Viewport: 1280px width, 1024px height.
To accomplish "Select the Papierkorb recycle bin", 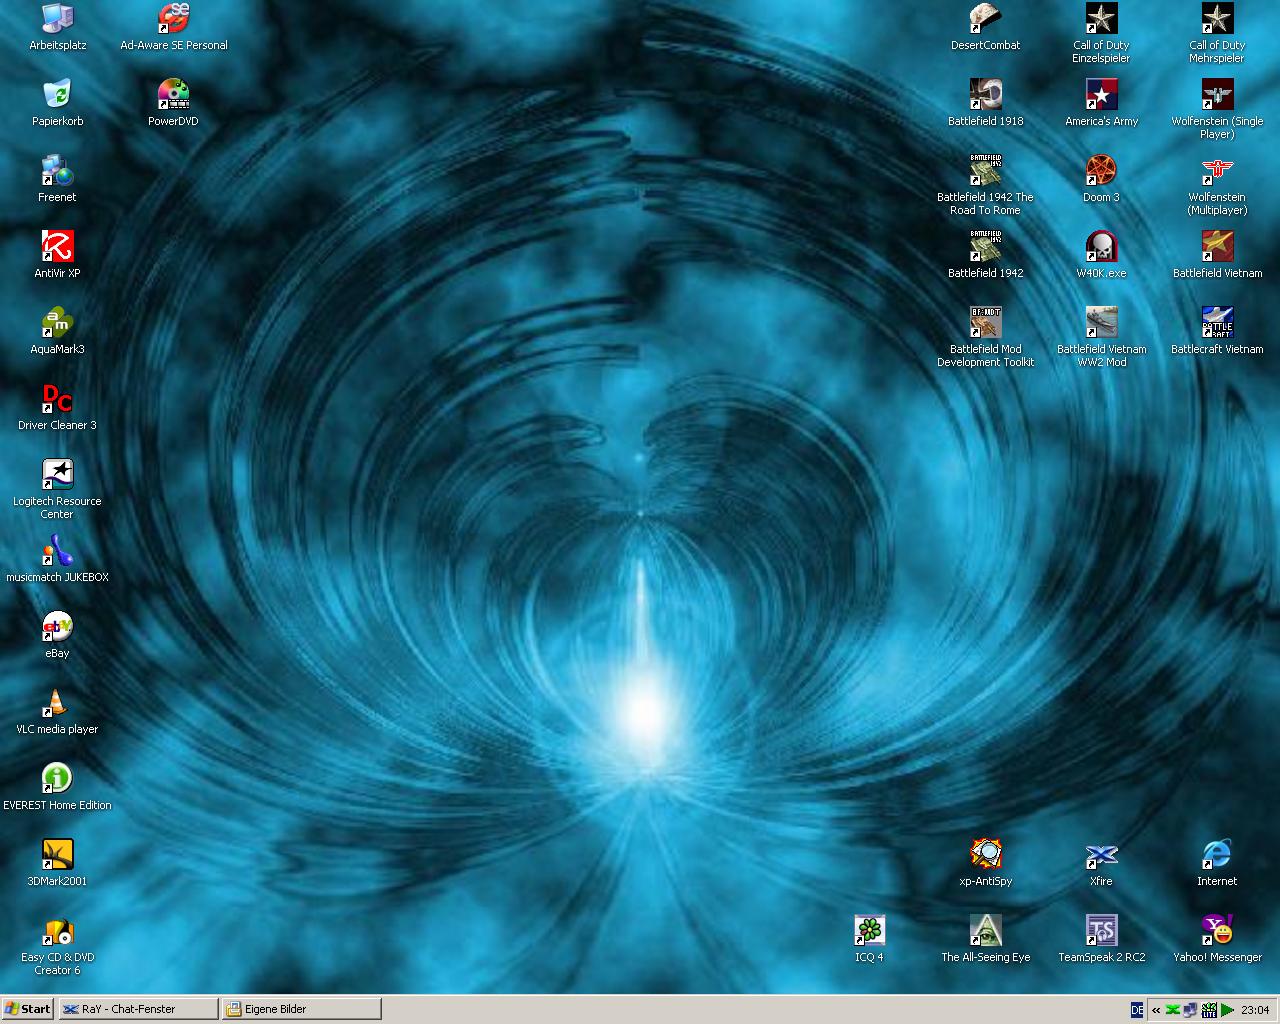I will (x=57, y=96).
